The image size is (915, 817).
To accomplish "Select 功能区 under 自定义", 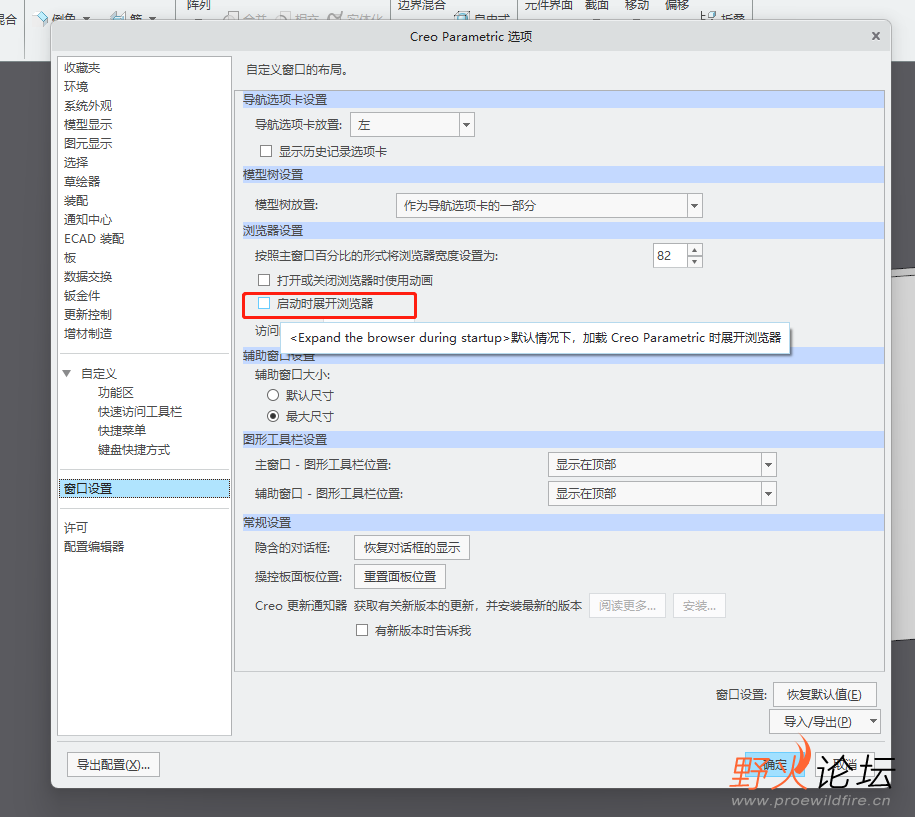I will (116, 392).
